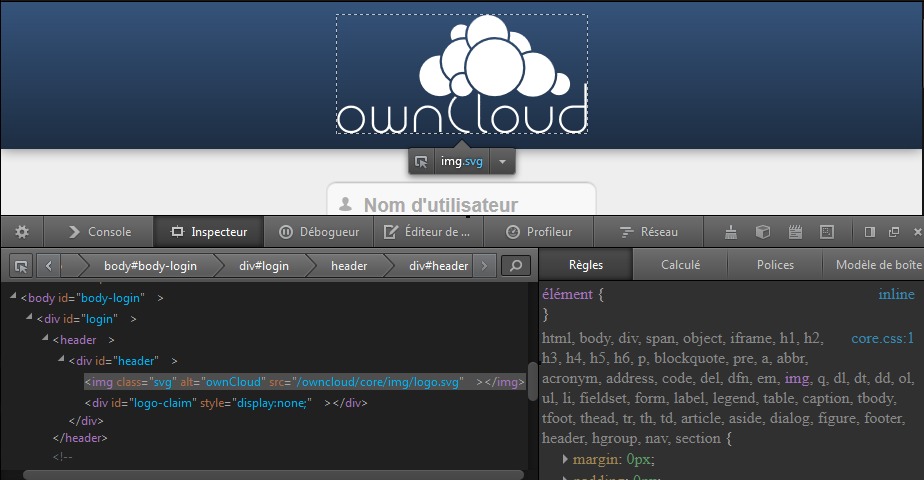Collapse the div id="header" node
This screenshot has height=480, width=924.
pos(61,359)
